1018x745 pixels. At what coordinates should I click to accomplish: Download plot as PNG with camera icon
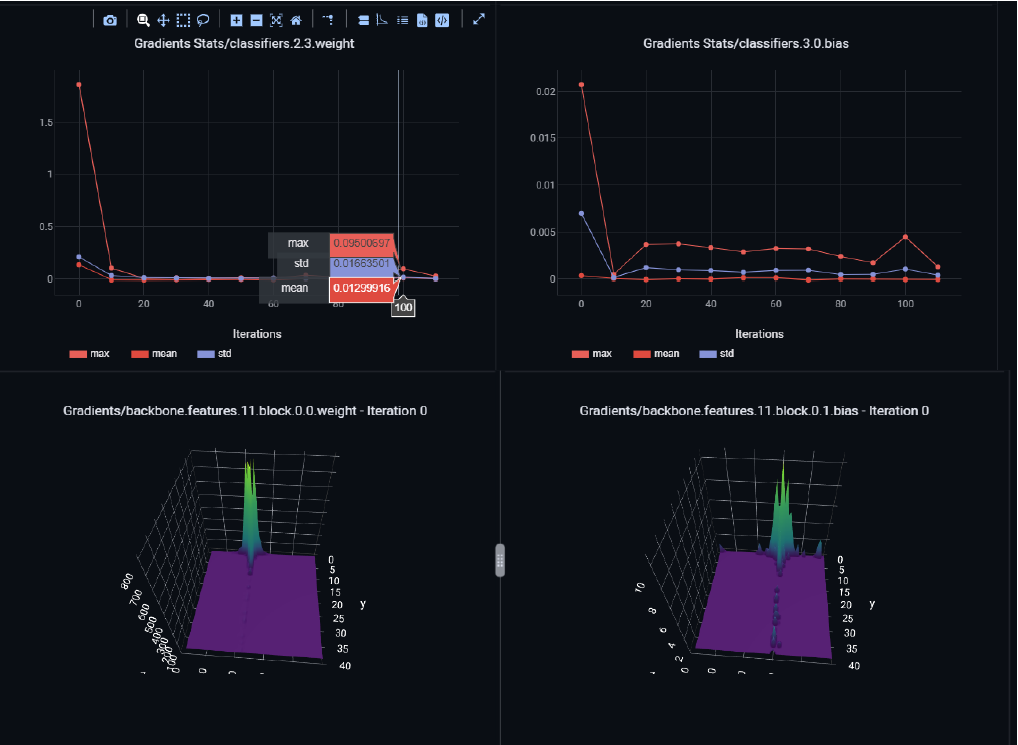[x=110, y=20]
